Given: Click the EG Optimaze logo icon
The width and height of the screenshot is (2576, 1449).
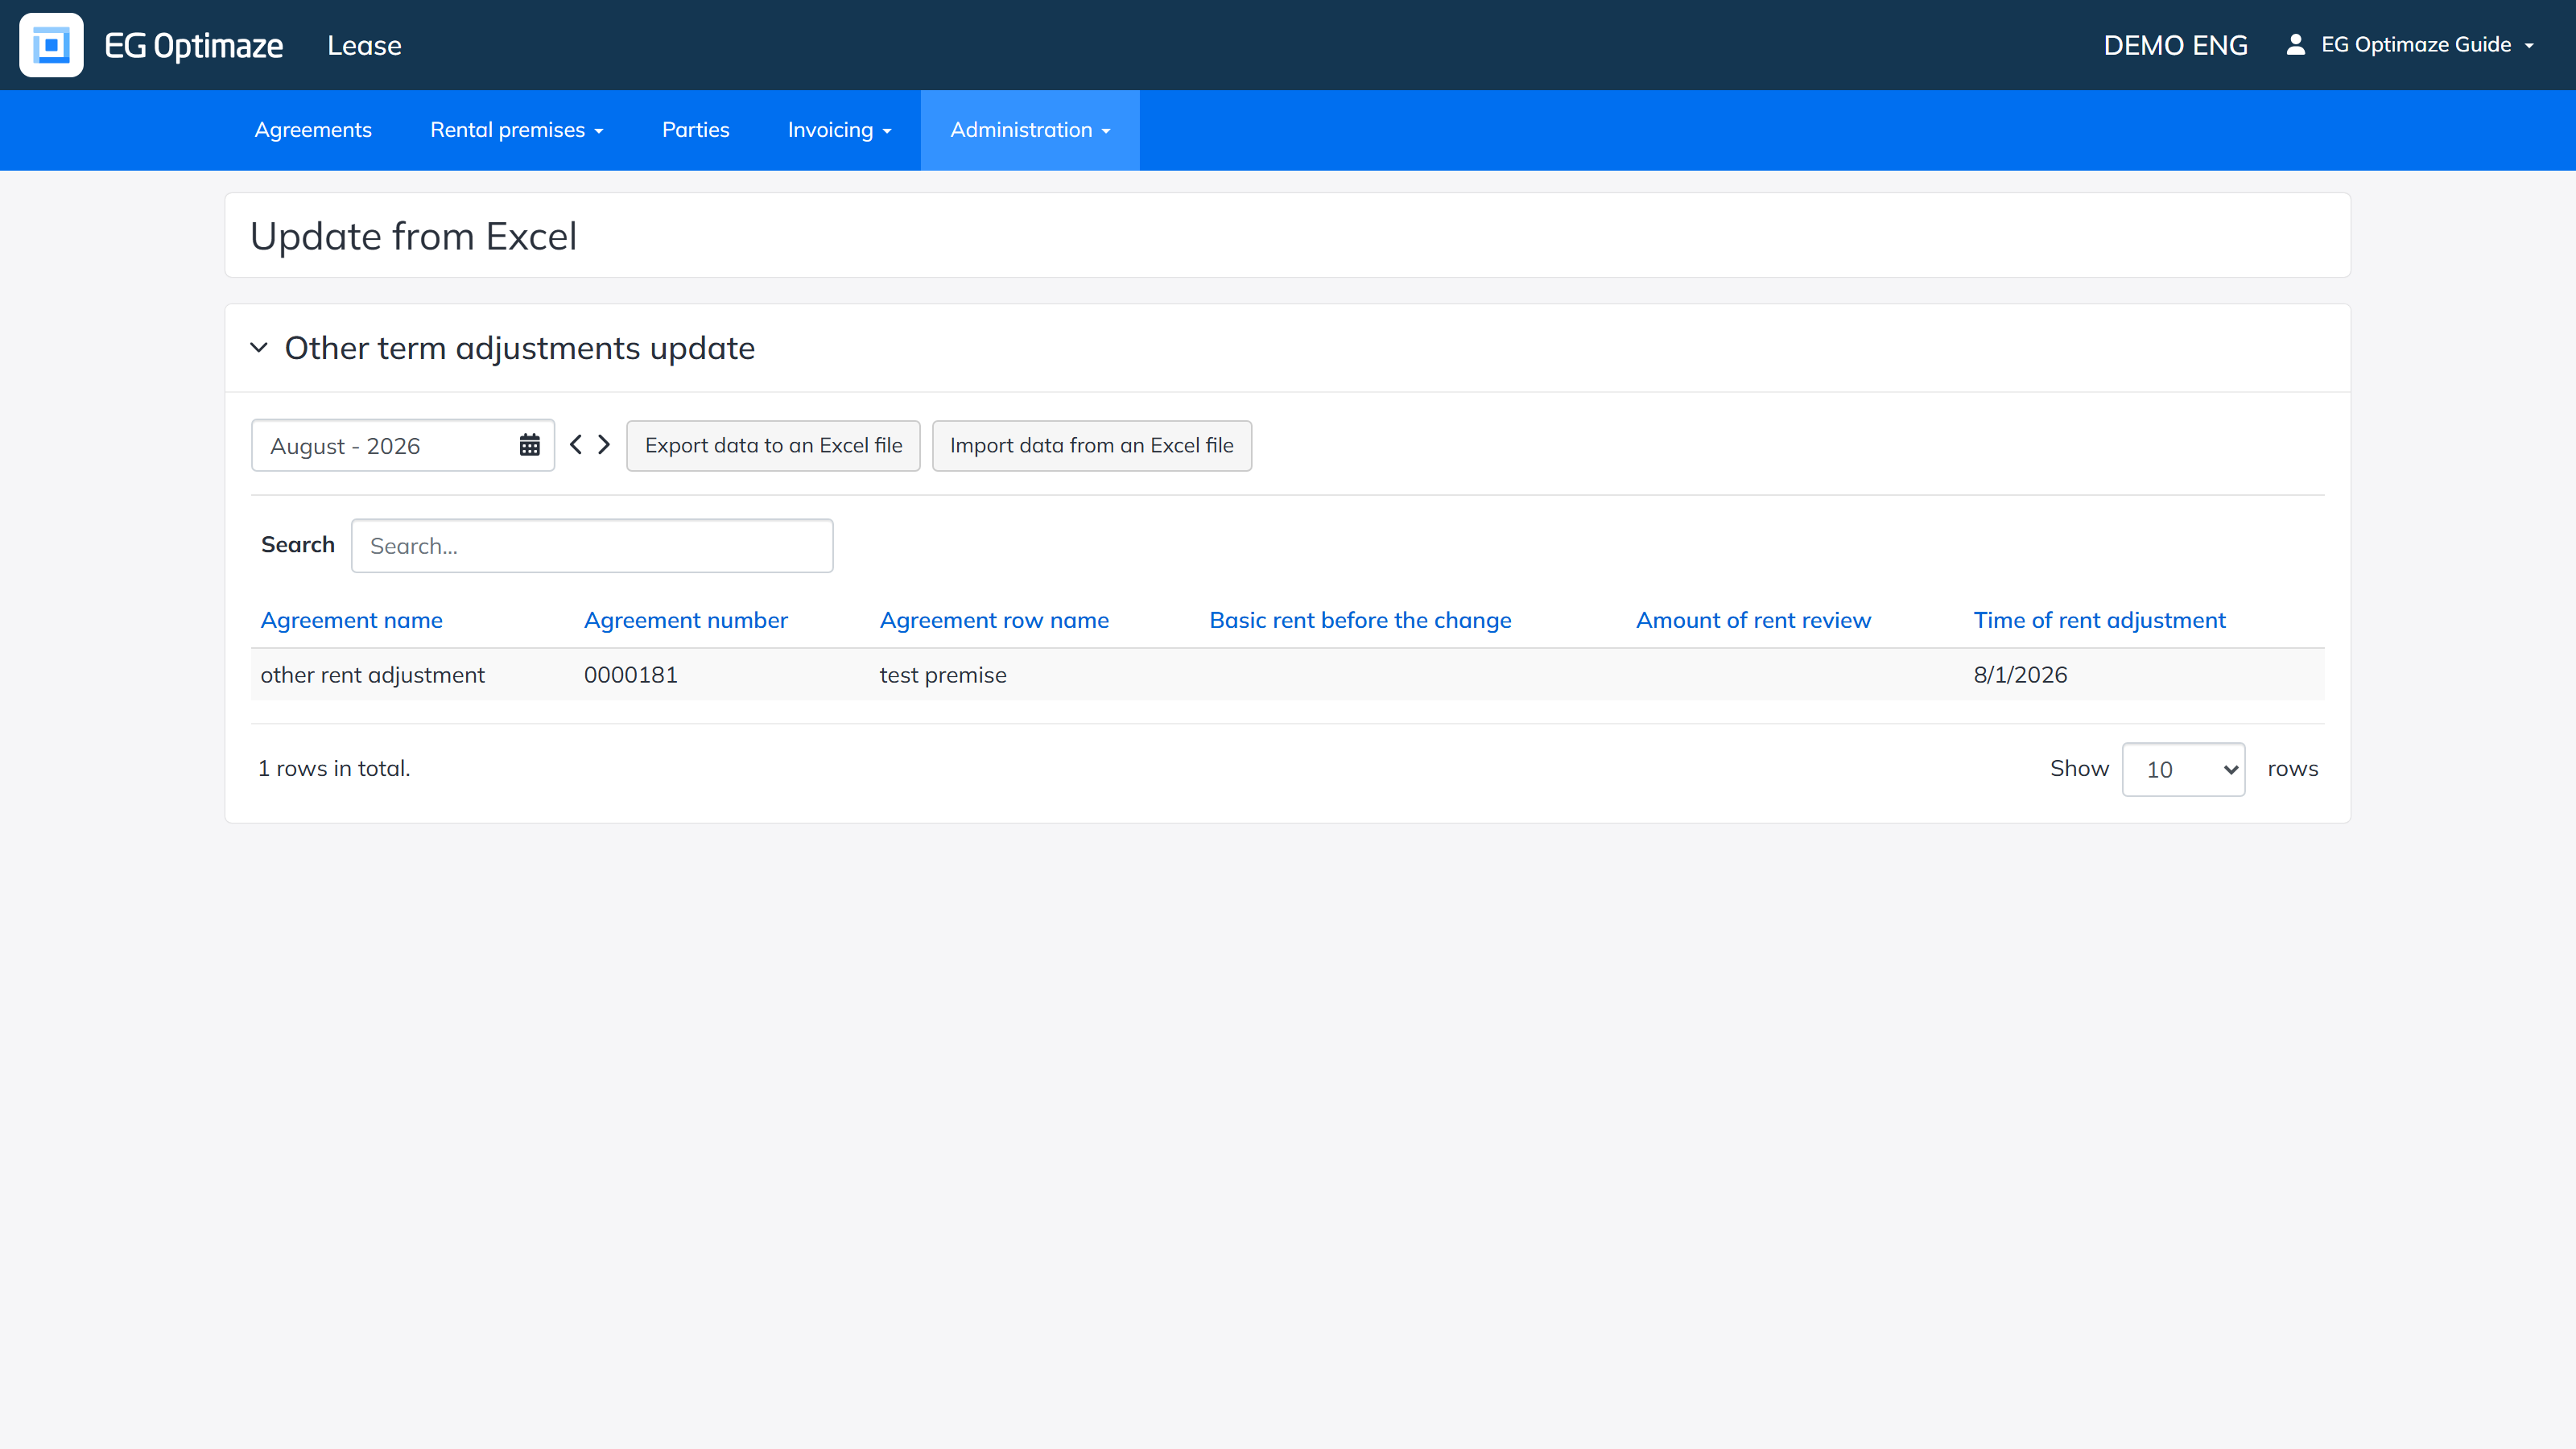Looking at the screenshot, I should 51,45.
